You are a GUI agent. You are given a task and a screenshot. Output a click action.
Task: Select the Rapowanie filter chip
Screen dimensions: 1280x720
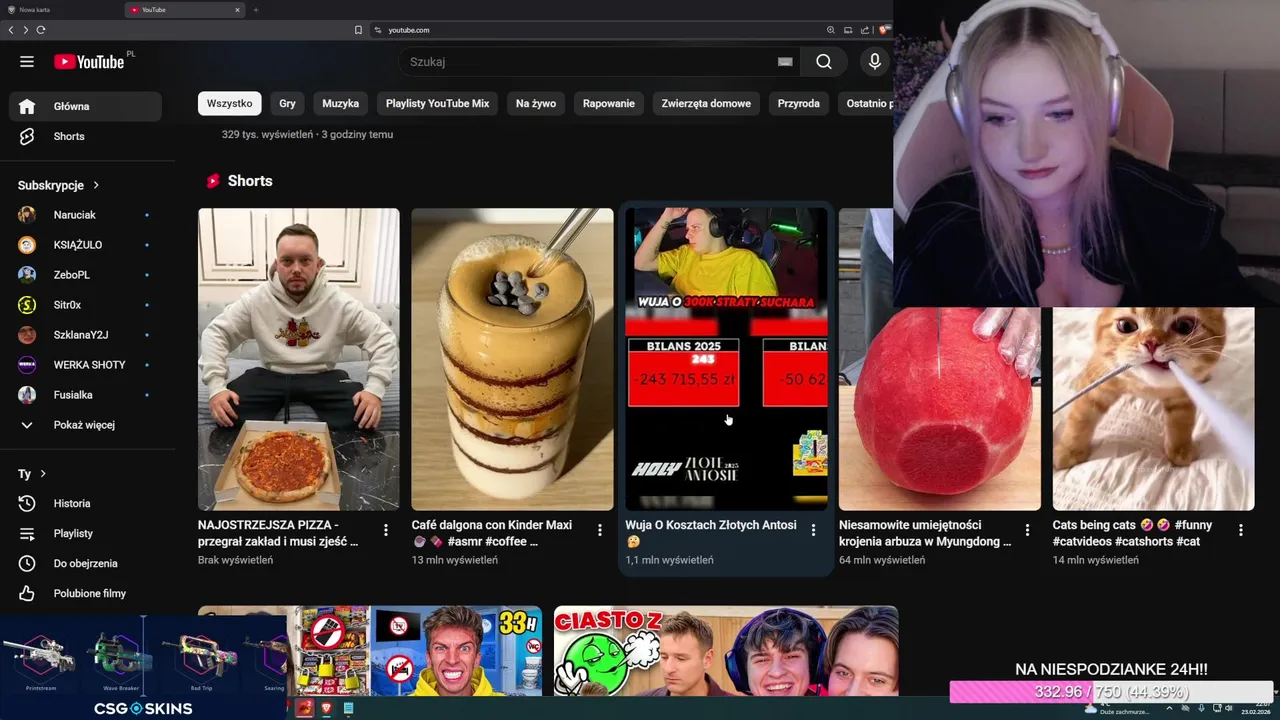pyautogui.click(x=609, y=103)
